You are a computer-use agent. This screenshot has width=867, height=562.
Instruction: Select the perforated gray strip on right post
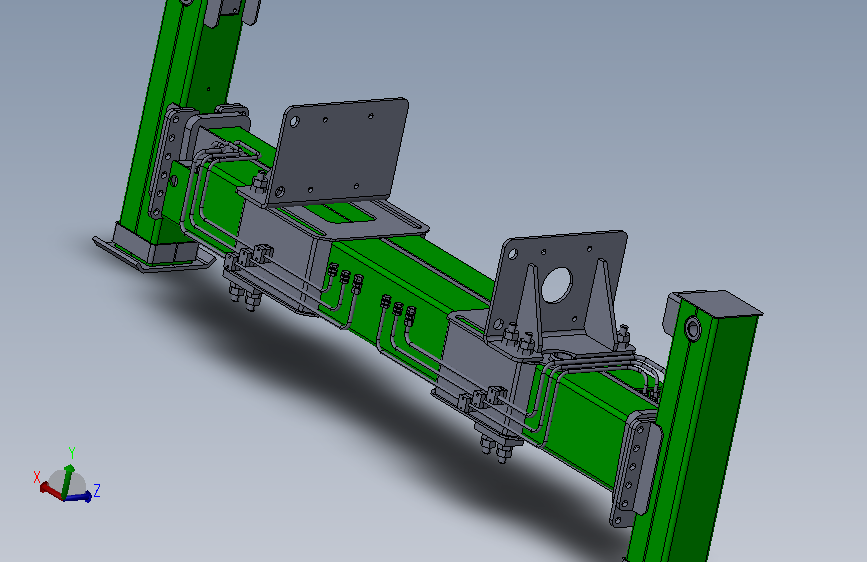[633, 469]
